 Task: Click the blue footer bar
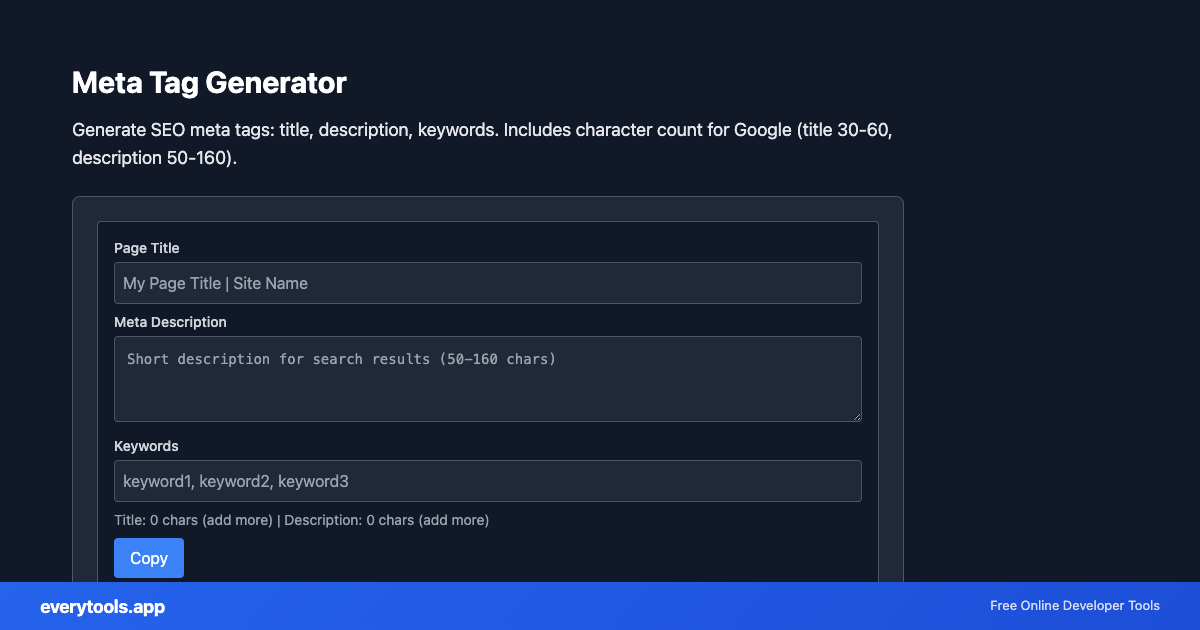click(600, 606)
